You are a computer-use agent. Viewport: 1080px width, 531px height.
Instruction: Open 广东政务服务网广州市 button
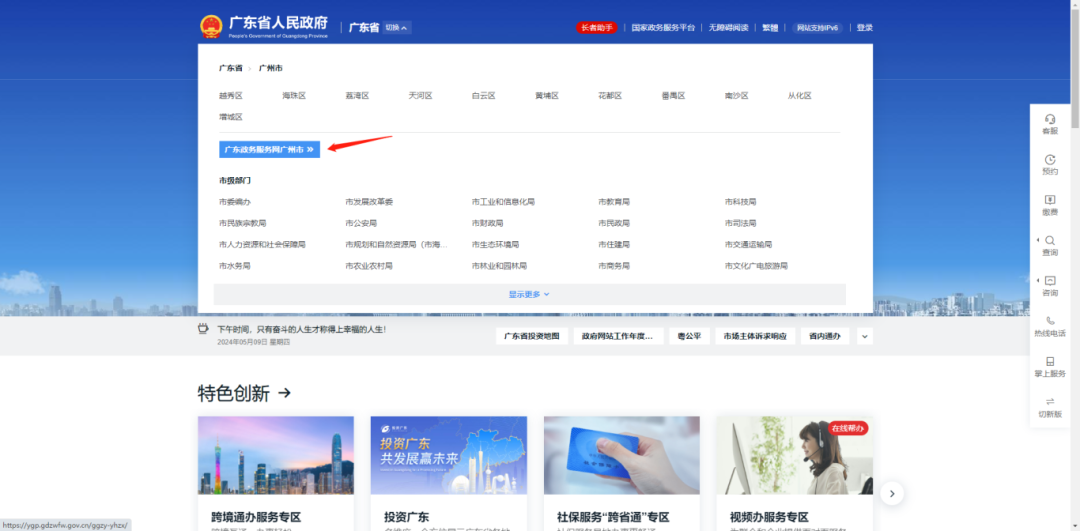[x=269, y=149]
